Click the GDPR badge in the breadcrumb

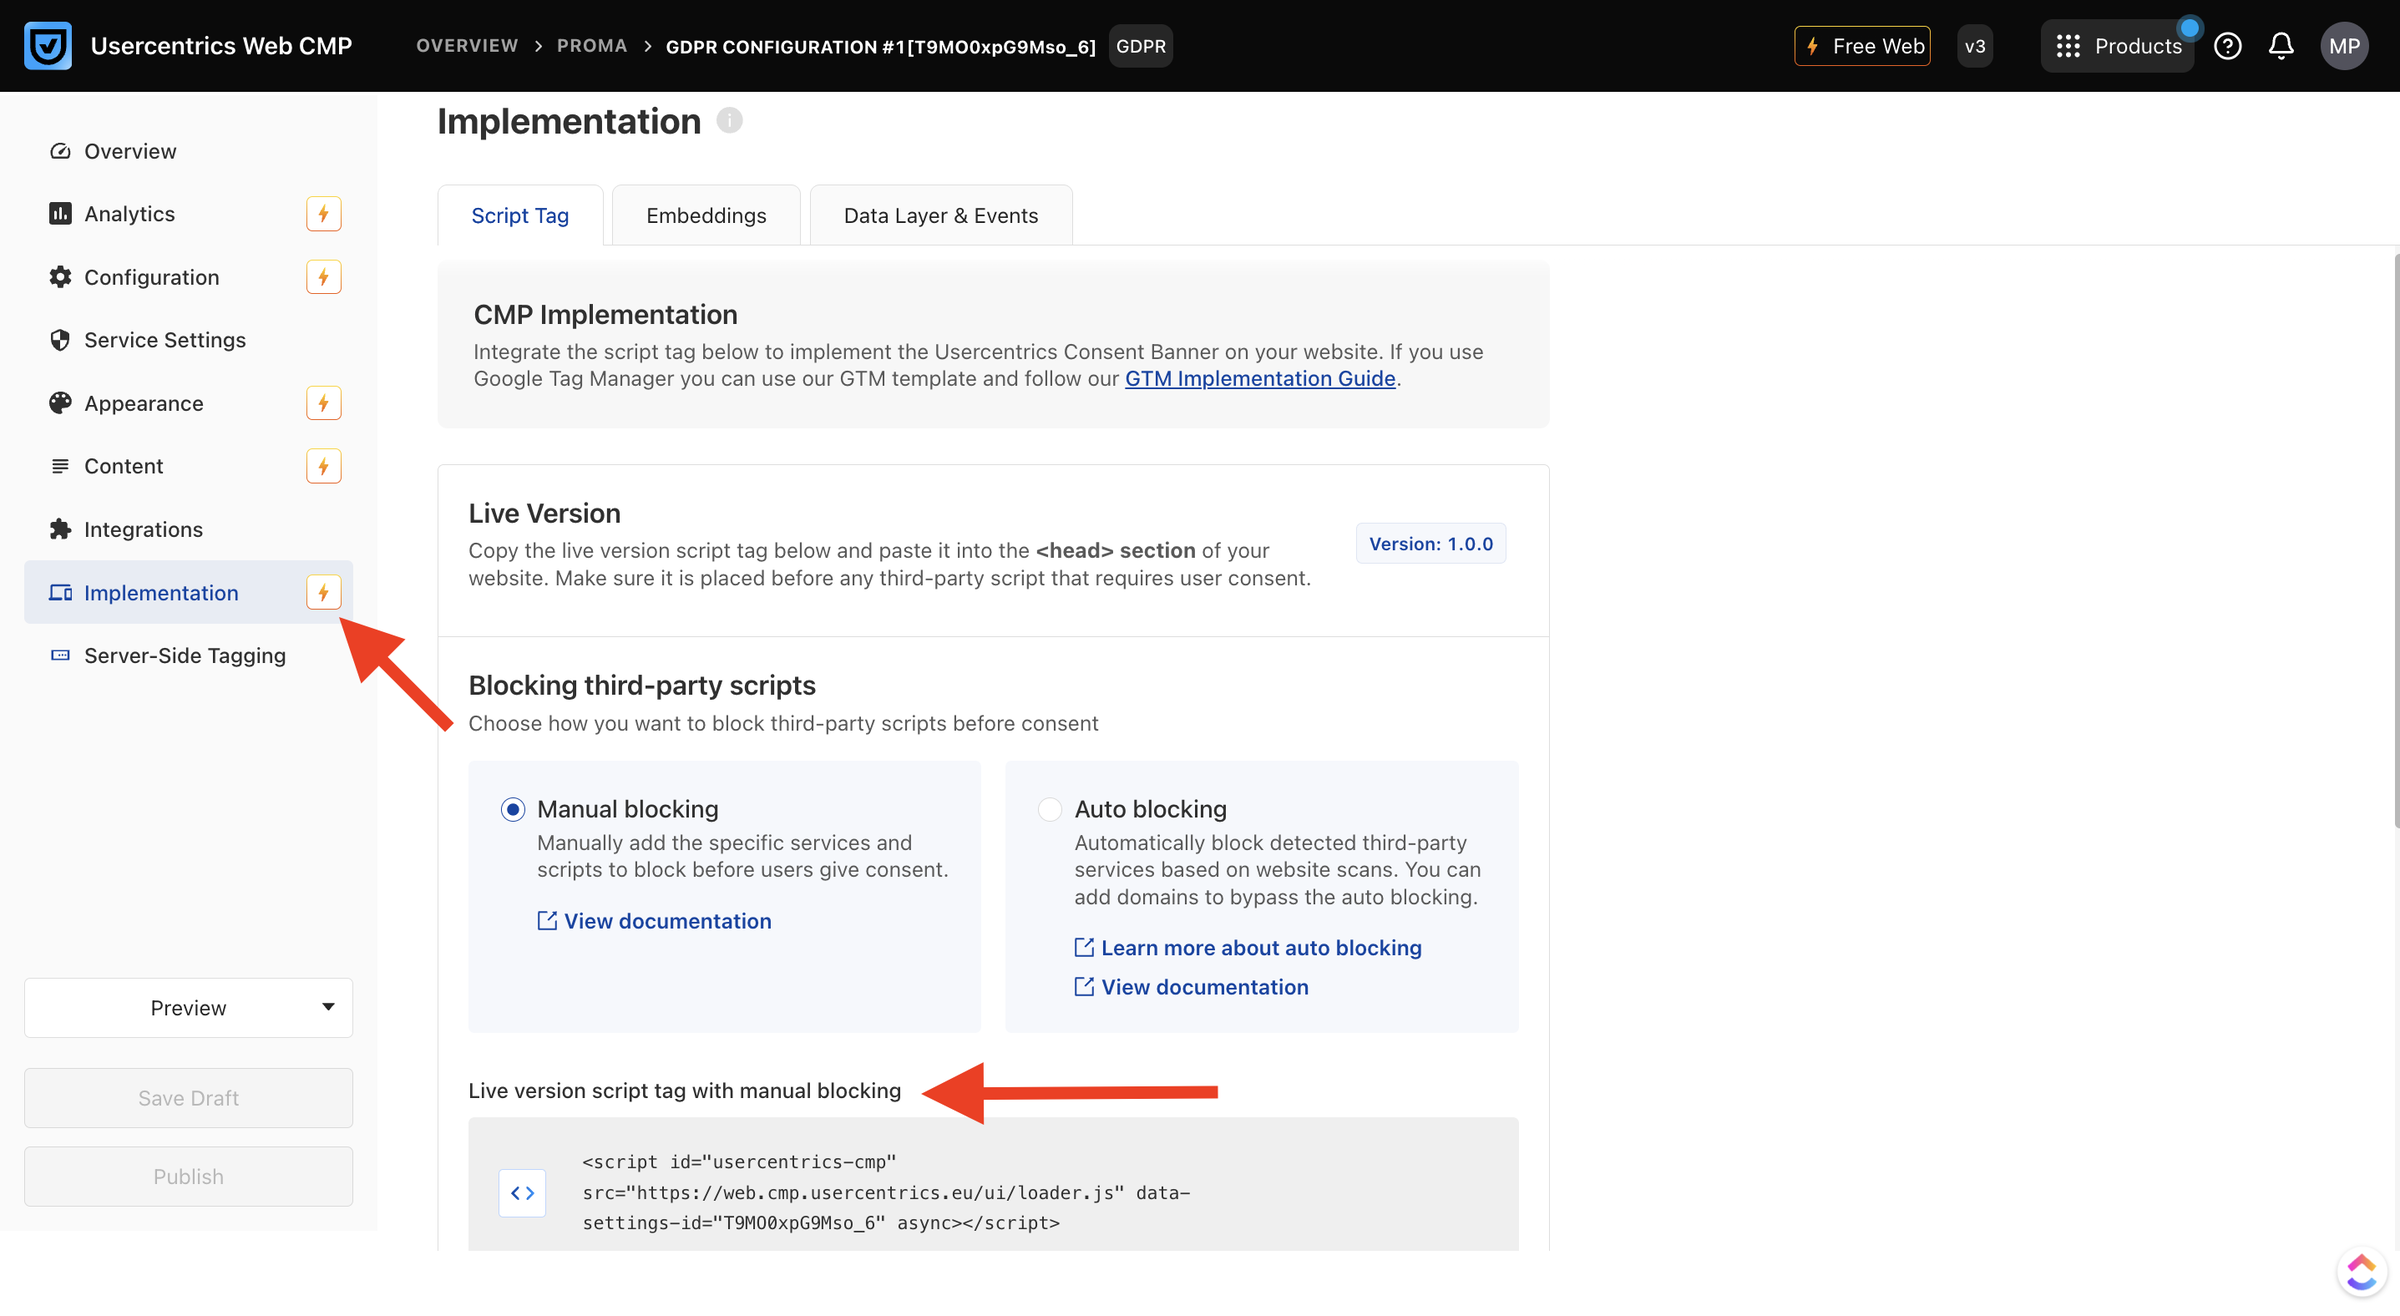coord(1140,46)
